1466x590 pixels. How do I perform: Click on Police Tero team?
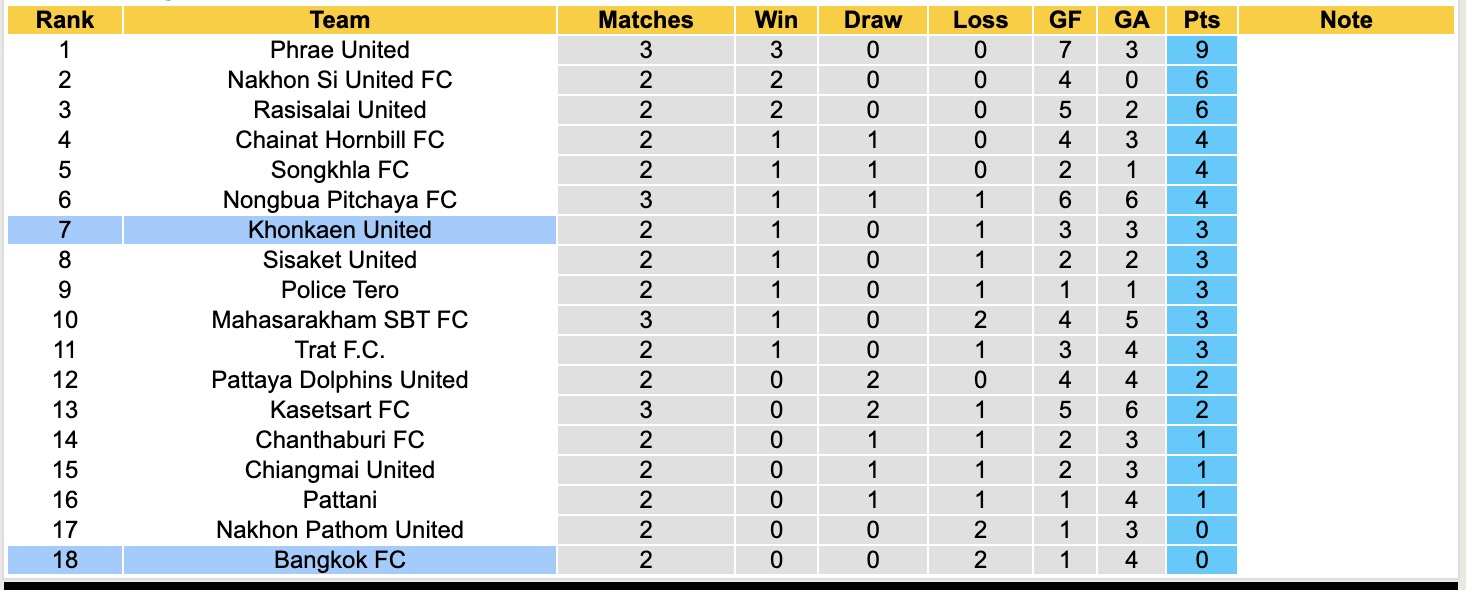[x=340, y=290]
